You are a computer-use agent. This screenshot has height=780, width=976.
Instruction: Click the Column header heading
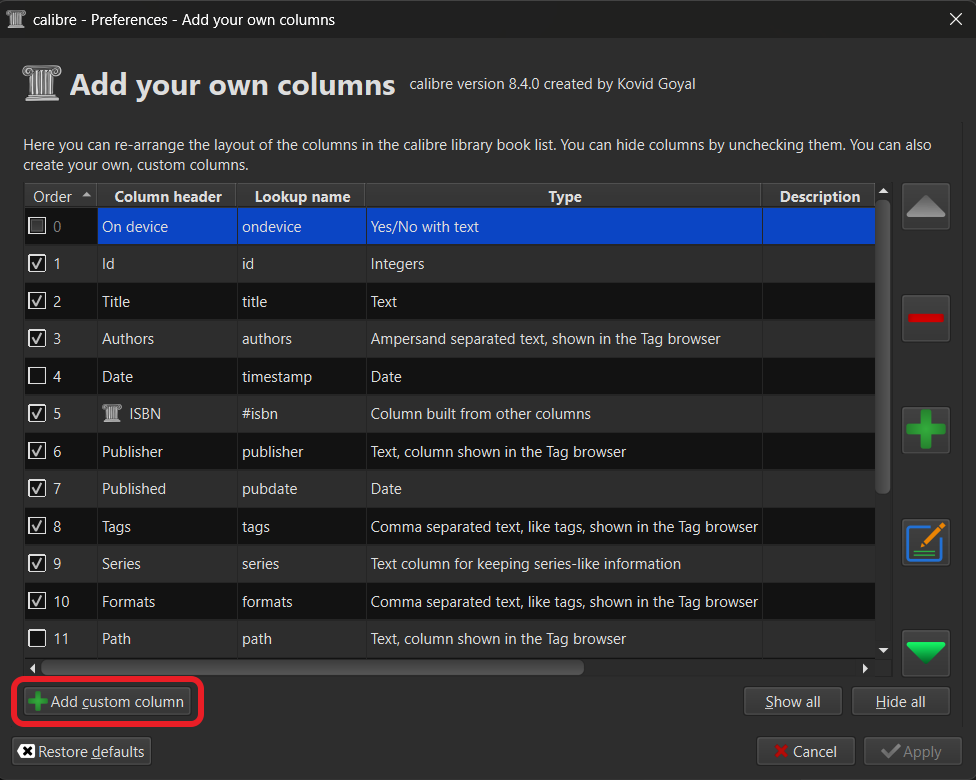[x=167, y=196]
